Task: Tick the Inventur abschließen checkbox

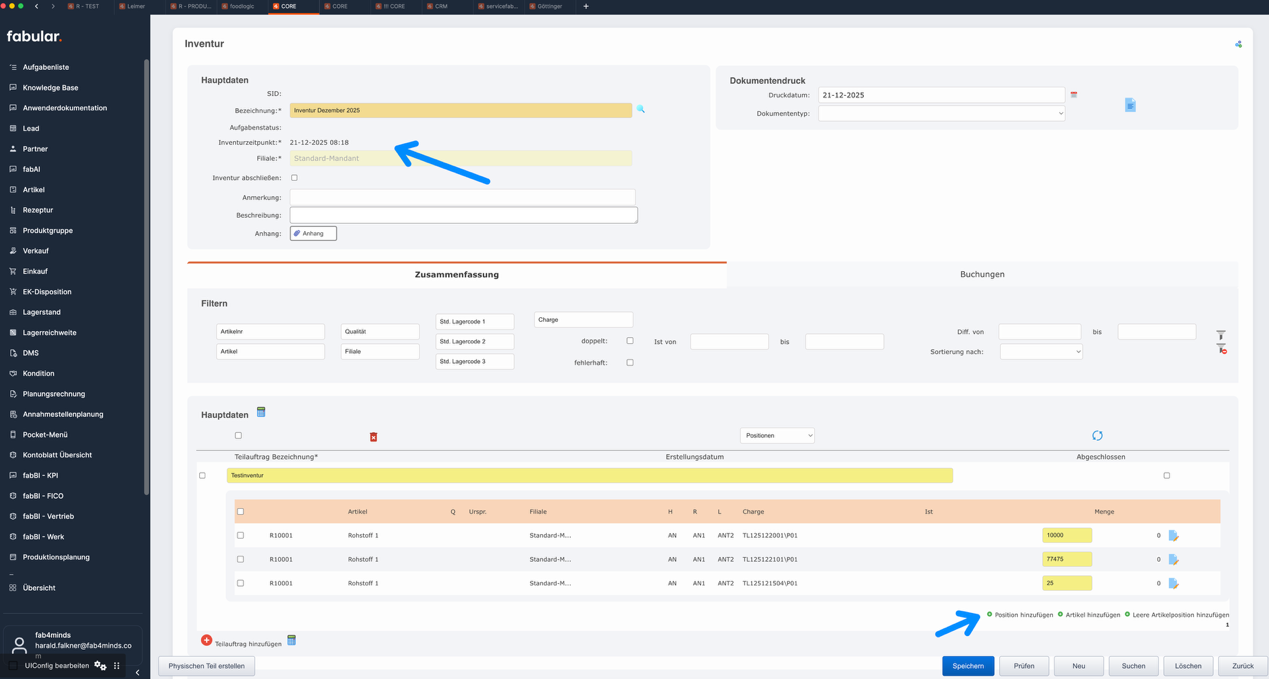Action: [294, 178]
